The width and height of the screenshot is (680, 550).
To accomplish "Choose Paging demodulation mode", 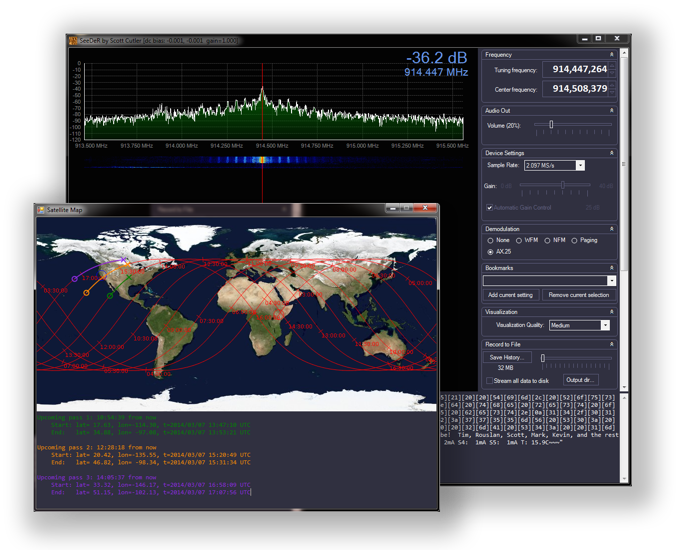I will tap(575, 241).
